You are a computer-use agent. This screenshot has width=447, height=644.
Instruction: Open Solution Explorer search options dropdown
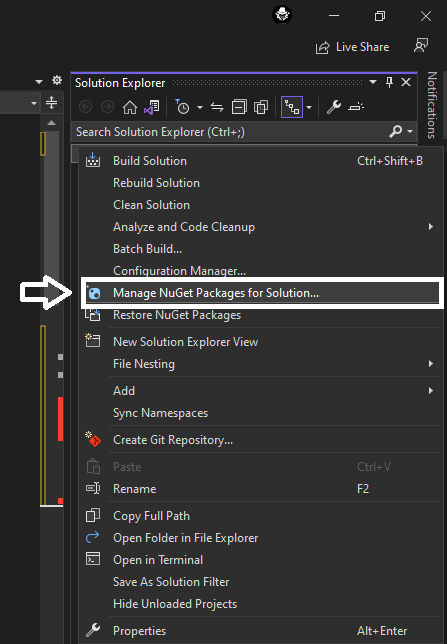[x=410, y=132]
